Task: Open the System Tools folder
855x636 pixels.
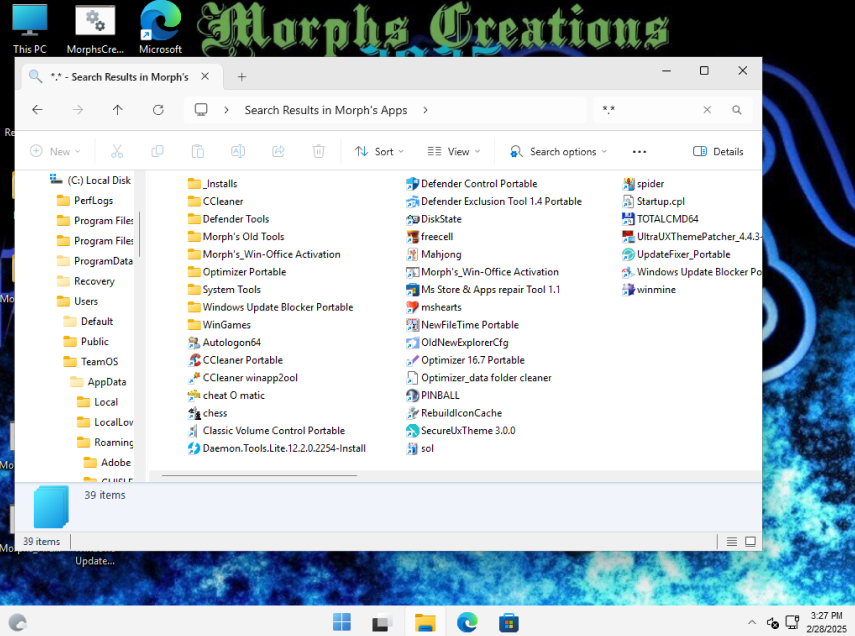Action: (225, 290)
